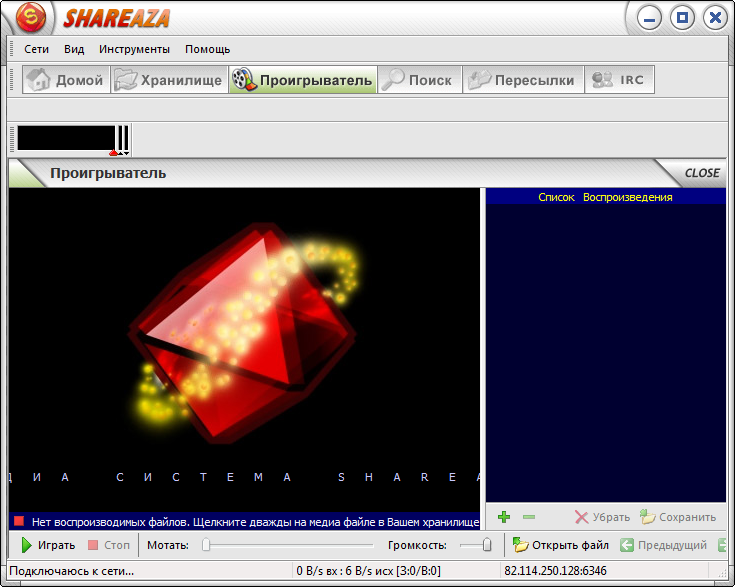Click the Проигрыватель panel title

pos(108,173)
